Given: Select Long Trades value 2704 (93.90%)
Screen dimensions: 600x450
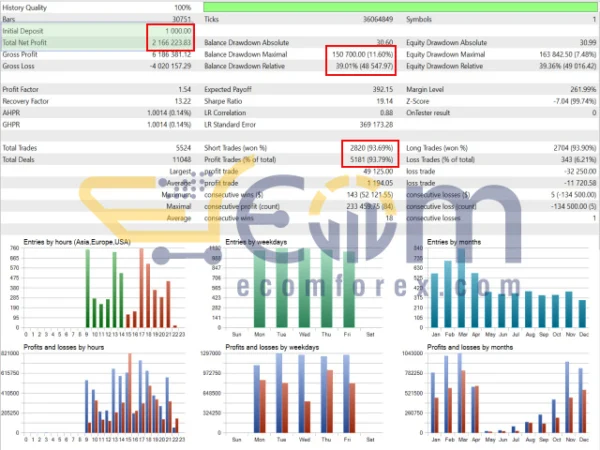Looking at the screenshot, I should coord(575,148).
